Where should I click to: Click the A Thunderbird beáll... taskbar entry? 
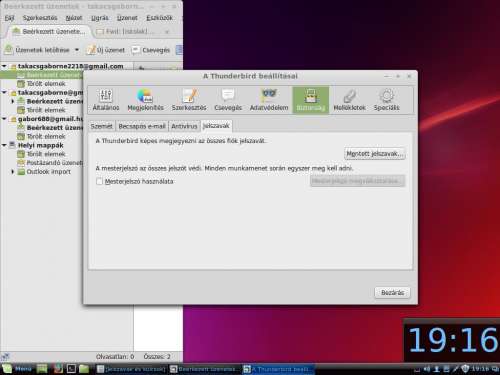click(278, 369)
